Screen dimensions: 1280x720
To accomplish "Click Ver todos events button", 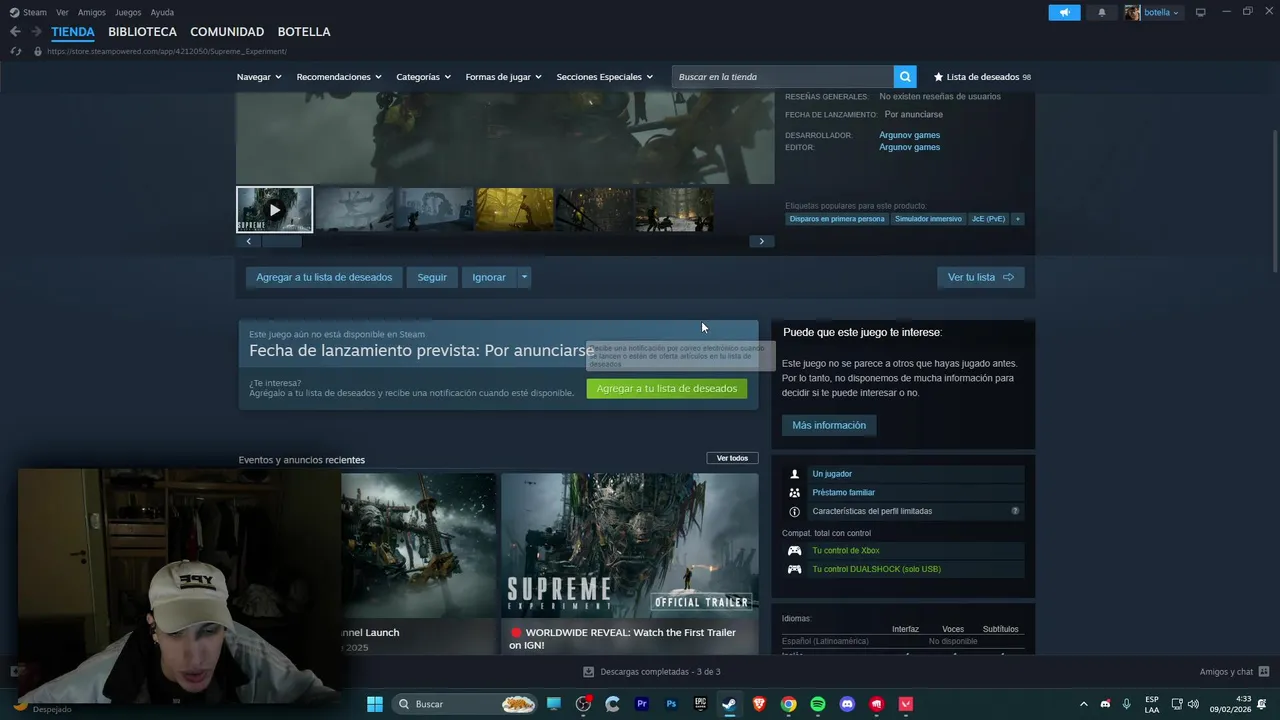I will click(732, 458).
